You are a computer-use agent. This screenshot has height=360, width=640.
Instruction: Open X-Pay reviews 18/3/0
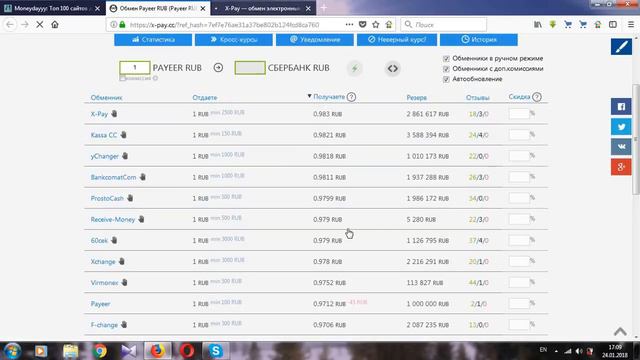click(478, 114)
